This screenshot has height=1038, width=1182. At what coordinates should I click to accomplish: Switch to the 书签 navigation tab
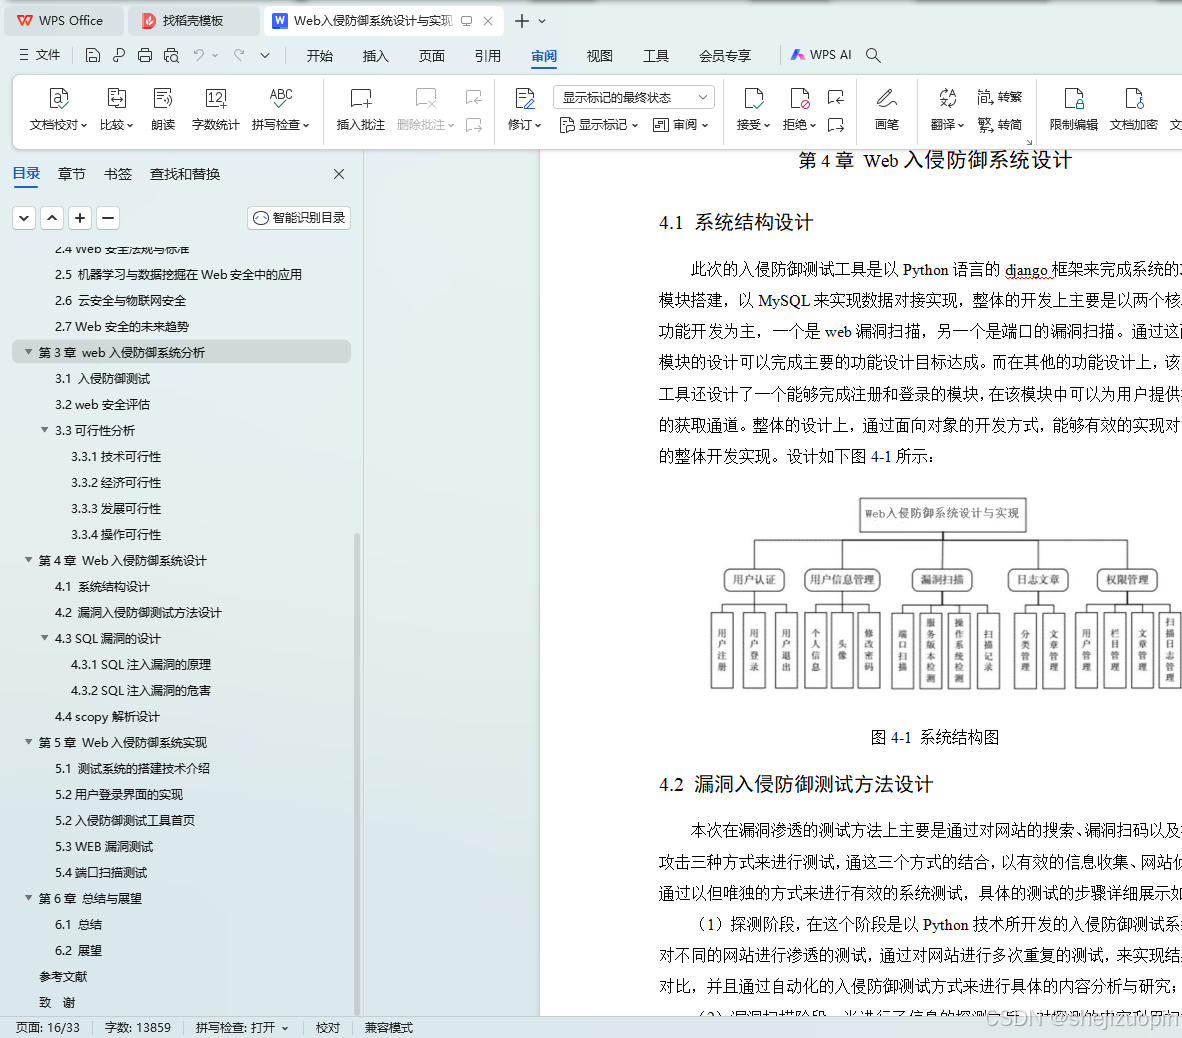[x=118, y=174]
